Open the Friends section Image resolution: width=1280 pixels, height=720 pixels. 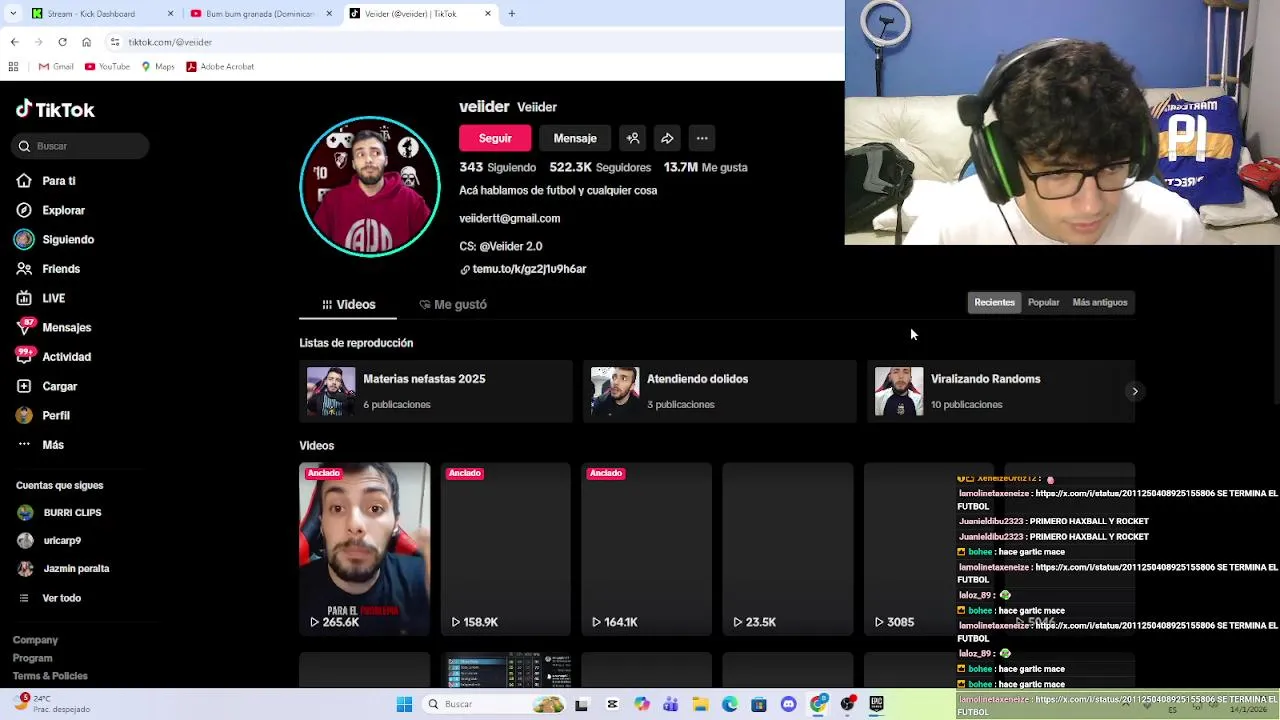click(x=48, y=269)
